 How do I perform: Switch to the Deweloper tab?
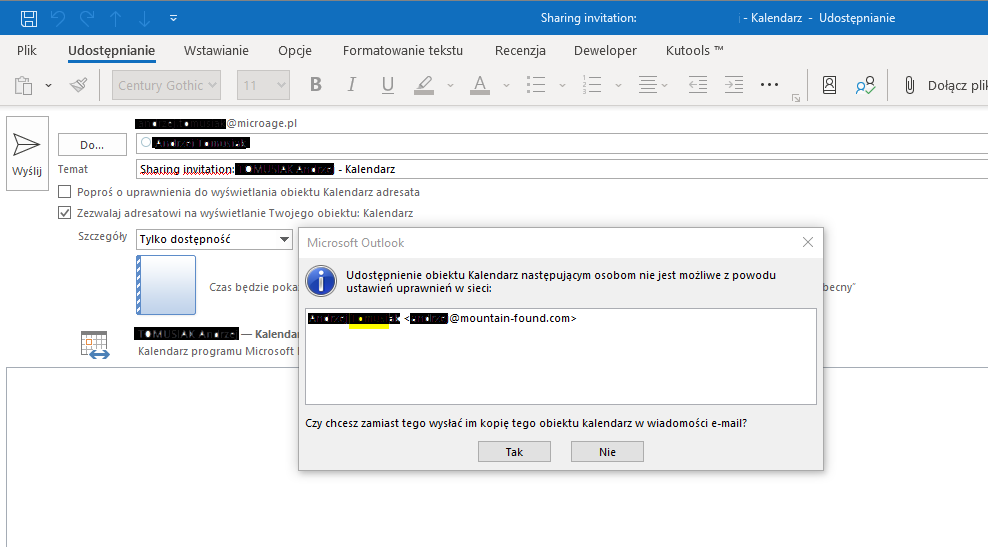click(x=605, y=50)
